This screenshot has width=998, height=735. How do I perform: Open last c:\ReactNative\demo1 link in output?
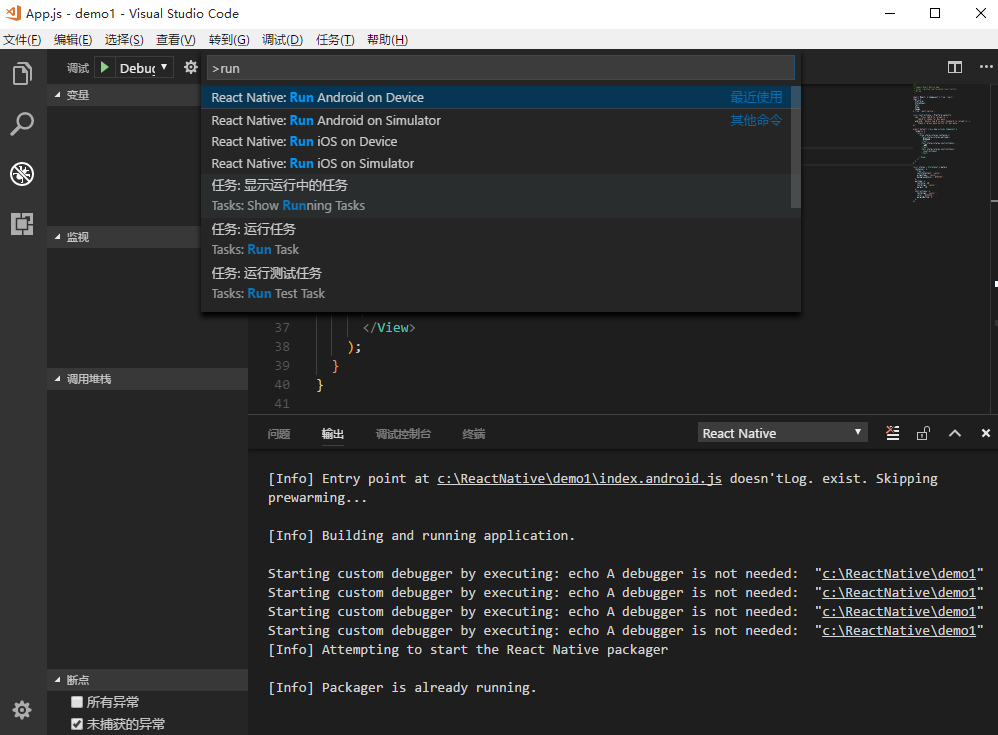click(x=899, y=631)
